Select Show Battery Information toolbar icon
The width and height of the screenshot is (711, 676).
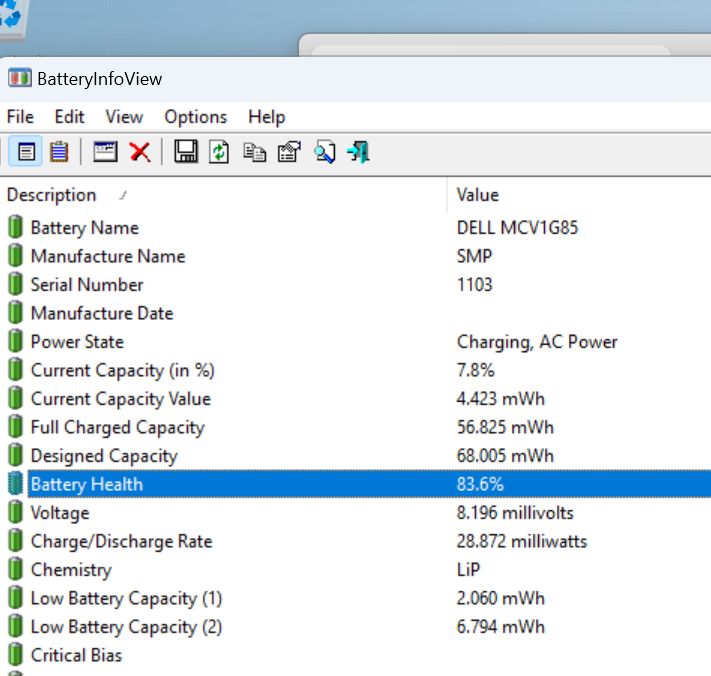(x=25, y=151)
